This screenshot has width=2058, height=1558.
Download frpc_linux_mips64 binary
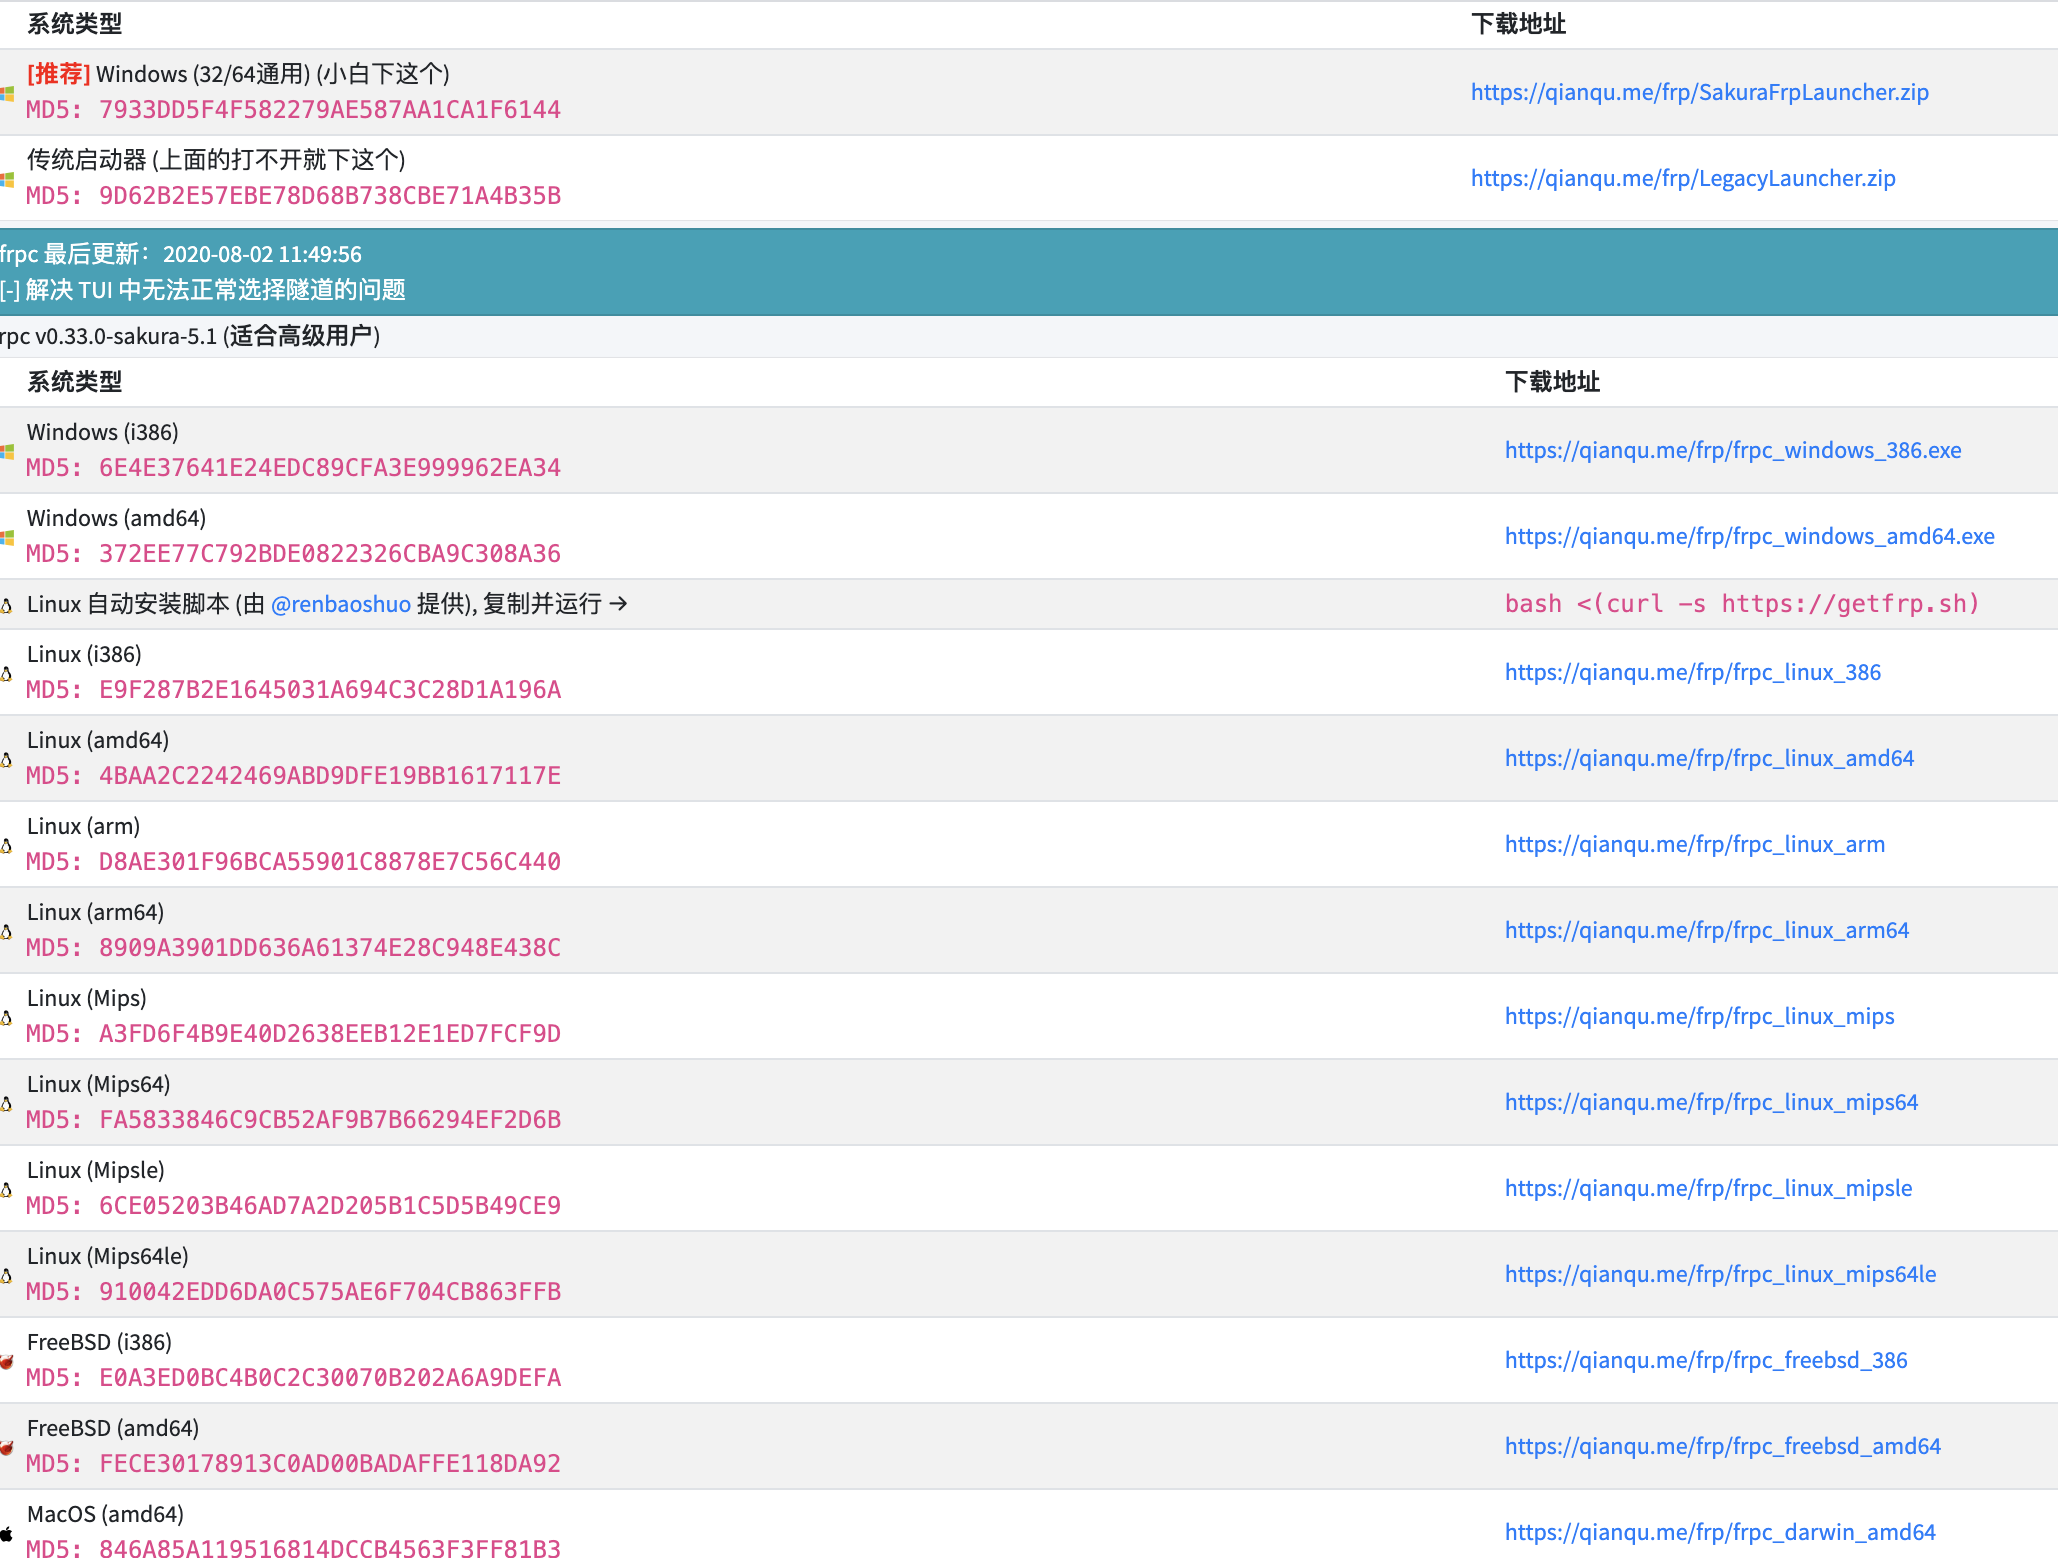pos(1711,1102)
